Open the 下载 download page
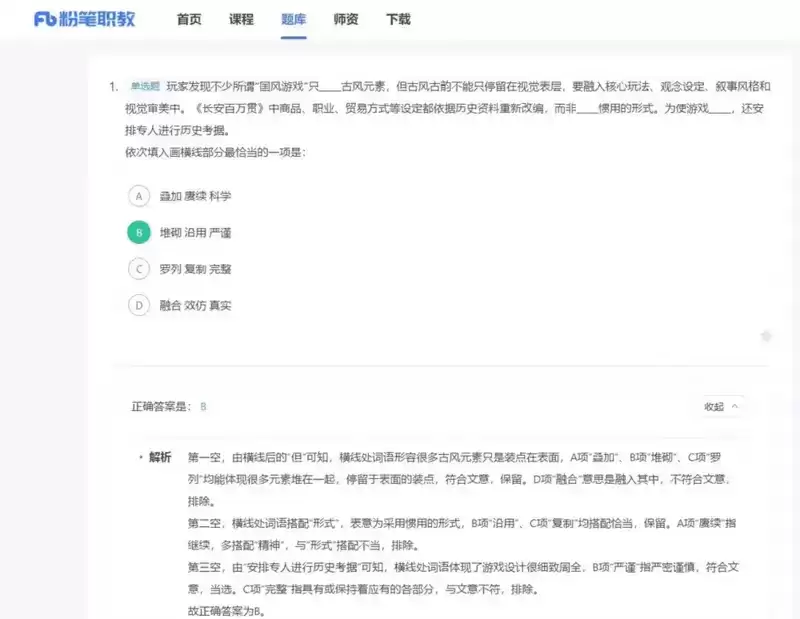This screenshot has width=800, height=619. pyautogui.click(x=398, y=18)
